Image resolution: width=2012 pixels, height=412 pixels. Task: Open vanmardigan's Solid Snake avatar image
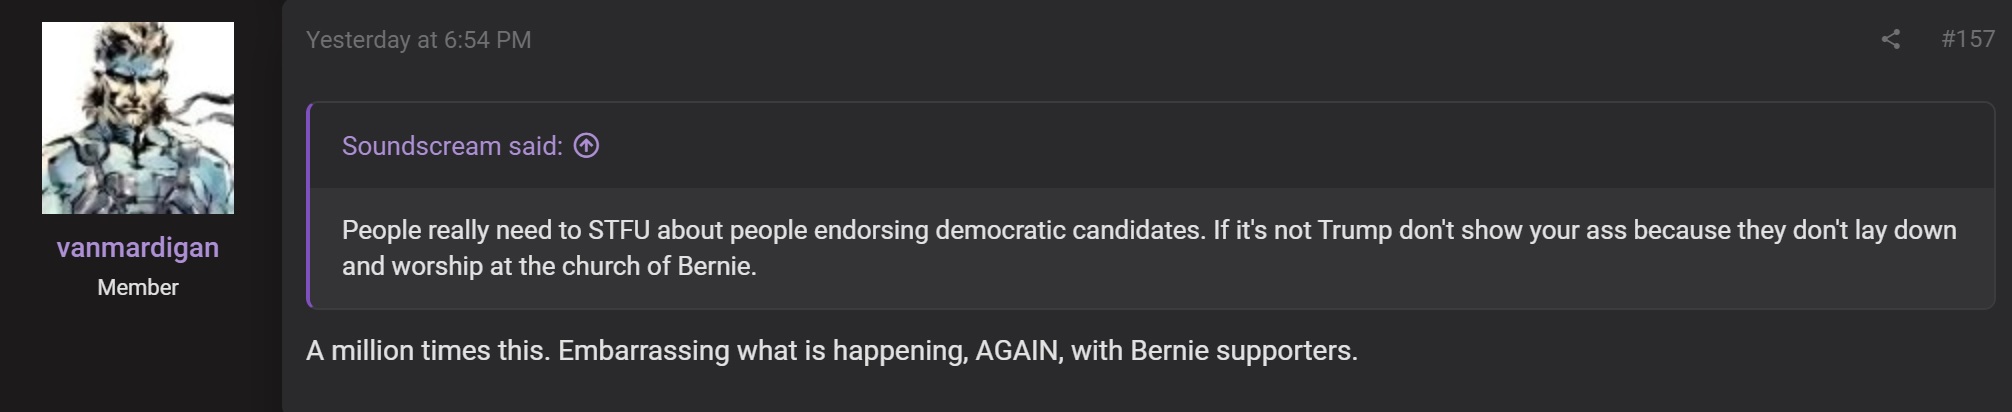pos(138,118)
